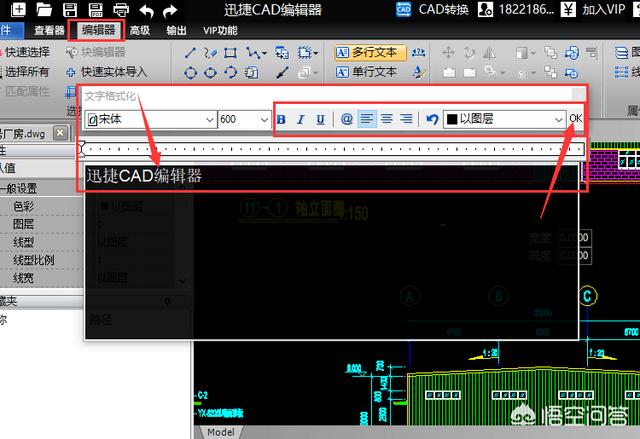Close the dwg file tab
This screenshot has width=640, height=439.
coord(60,133)
